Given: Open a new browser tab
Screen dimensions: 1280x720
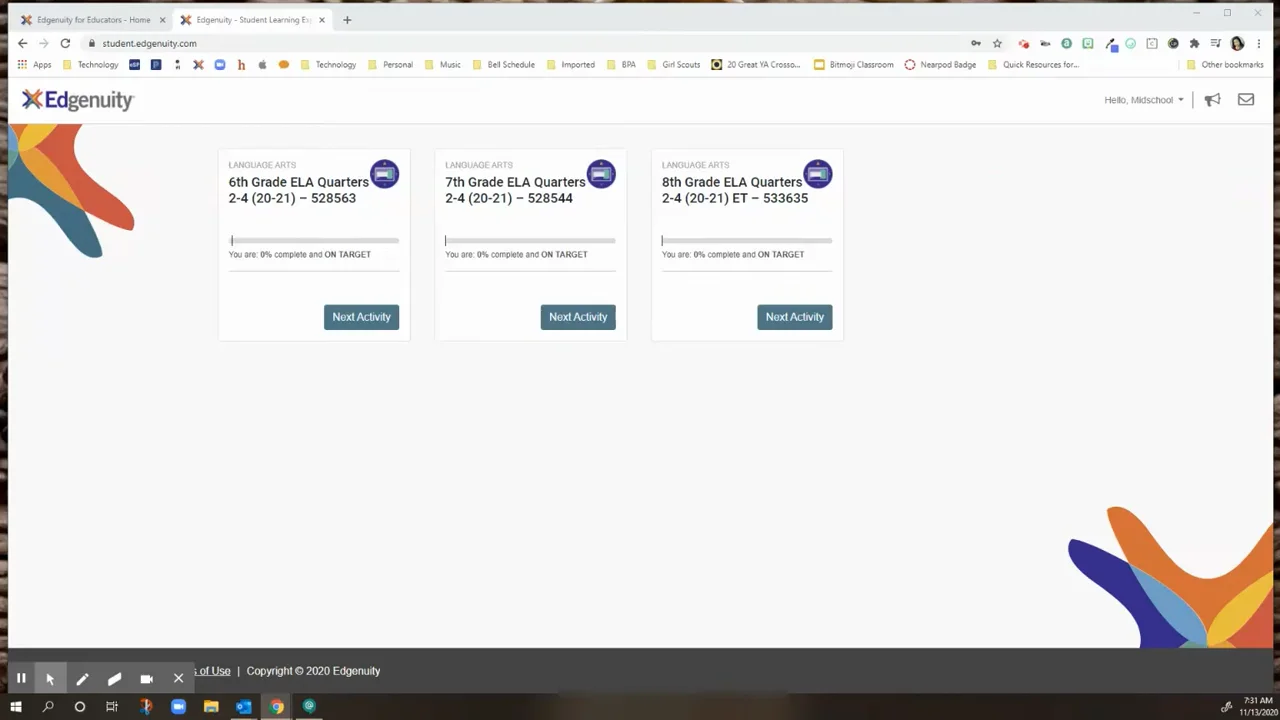Looking at the screenshot, I should click(347, 20).
